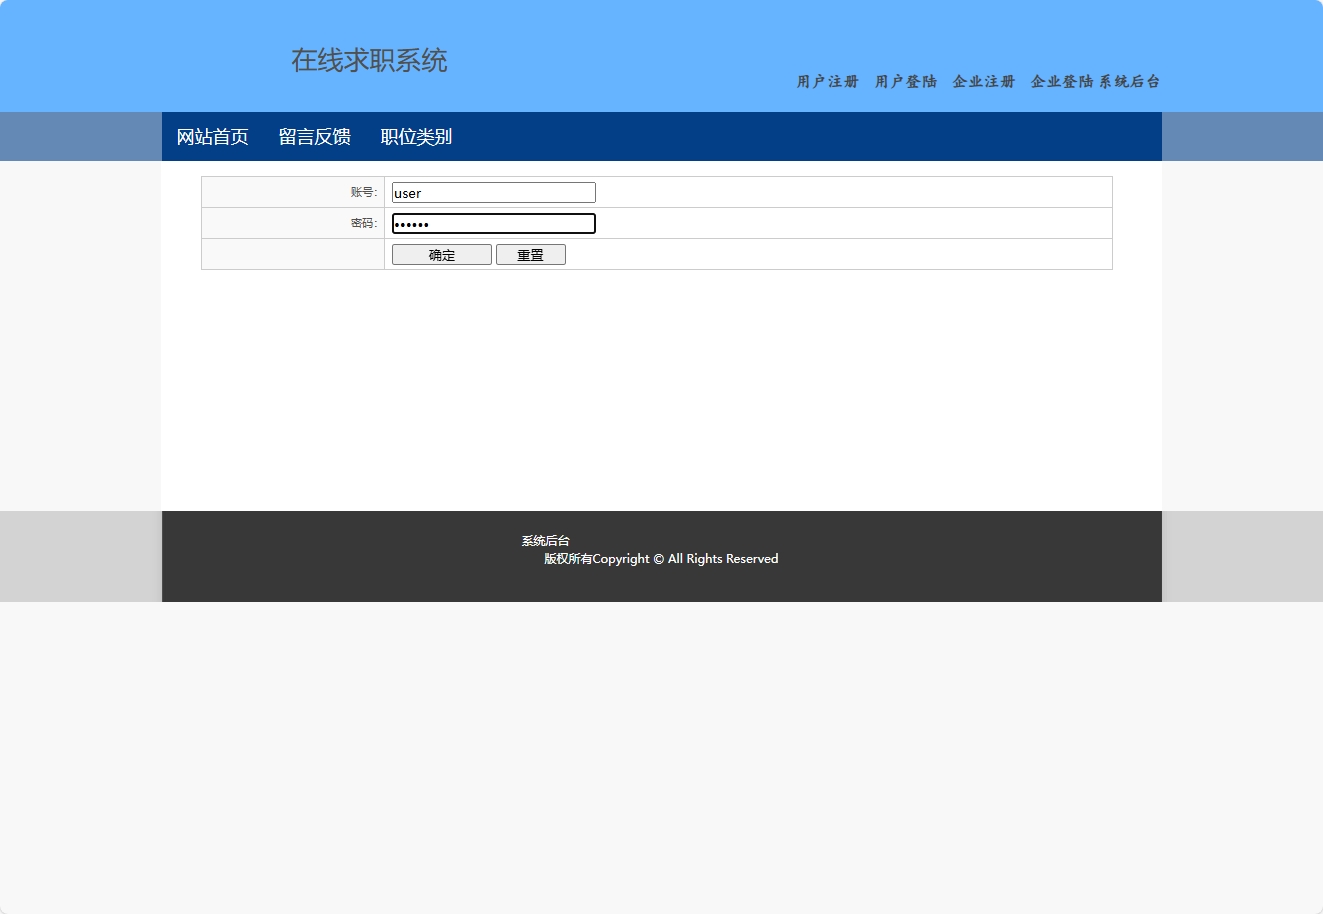The width and height of the screenshot is (1323, 914).
Task: Open the 用户登陆 page from the header
Action: click(x=904, y=82)
